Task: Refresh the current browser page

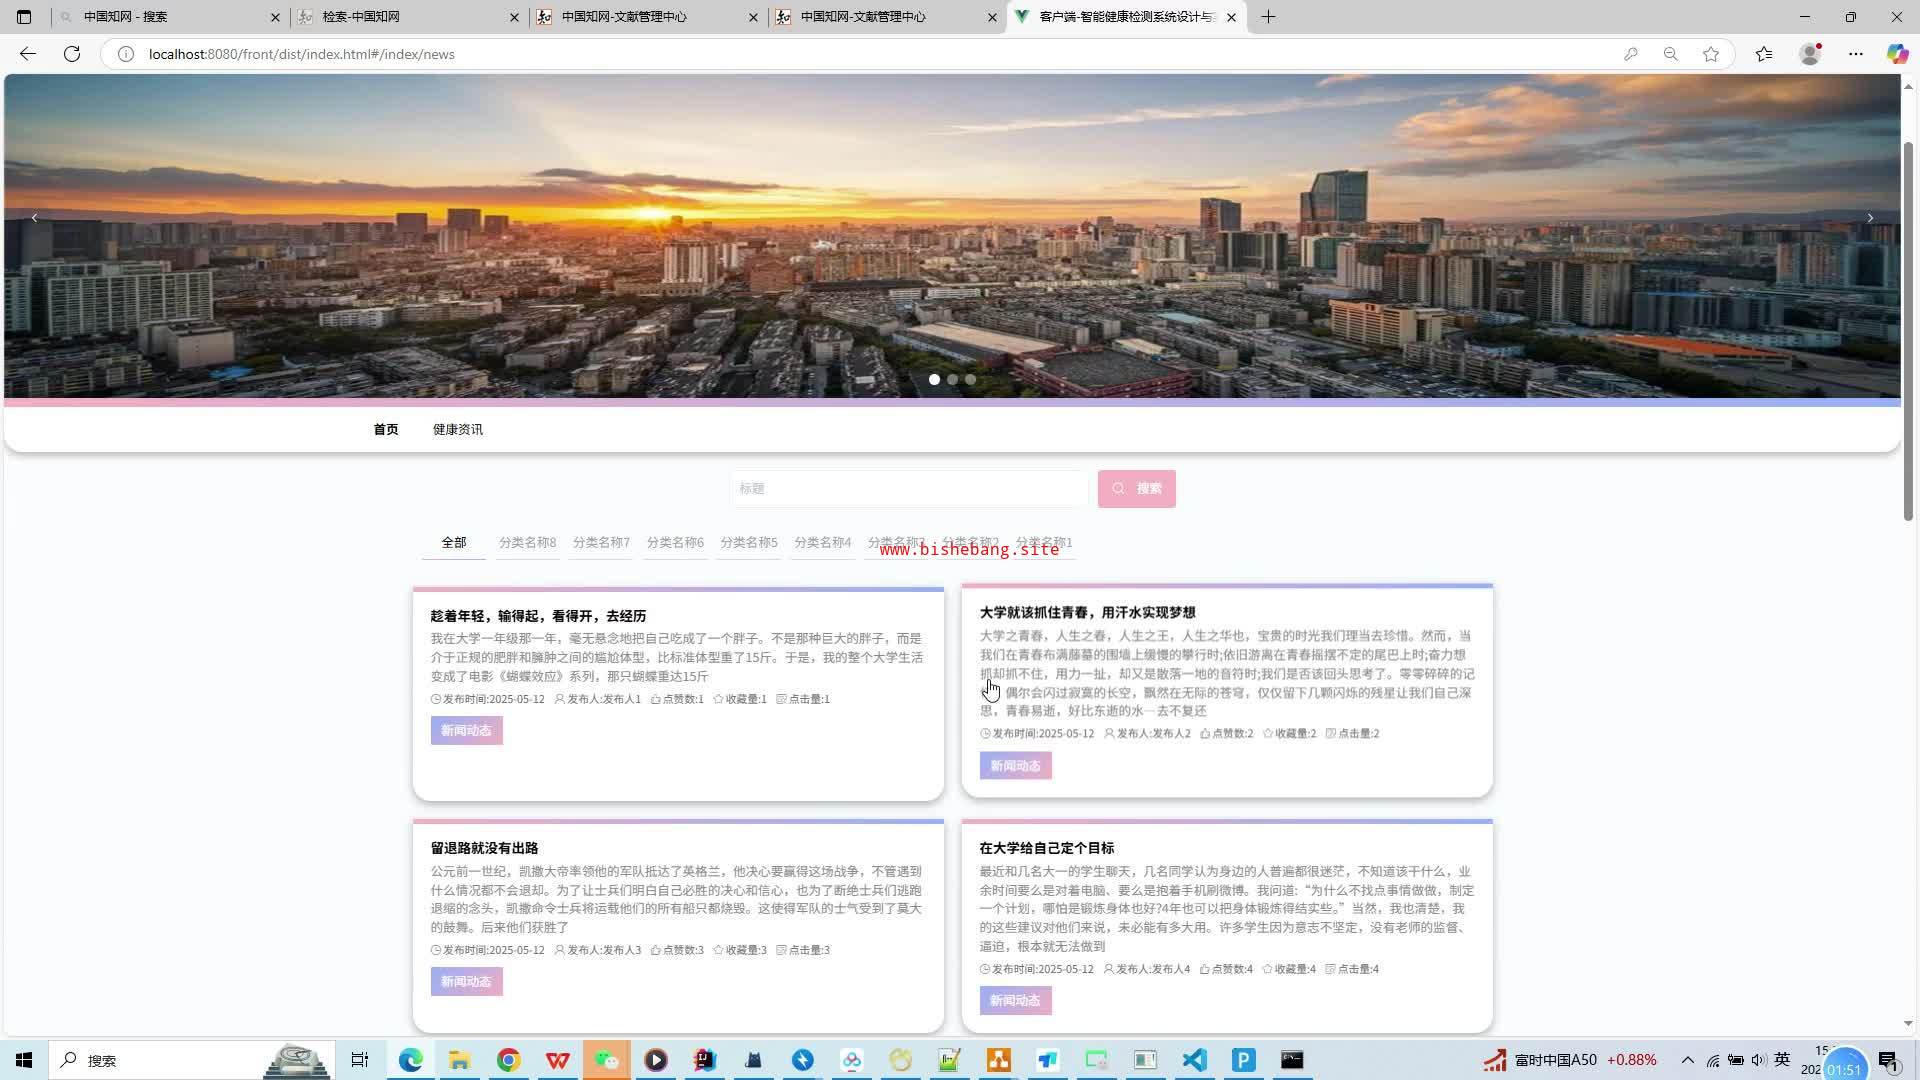Action: point(72,54)
